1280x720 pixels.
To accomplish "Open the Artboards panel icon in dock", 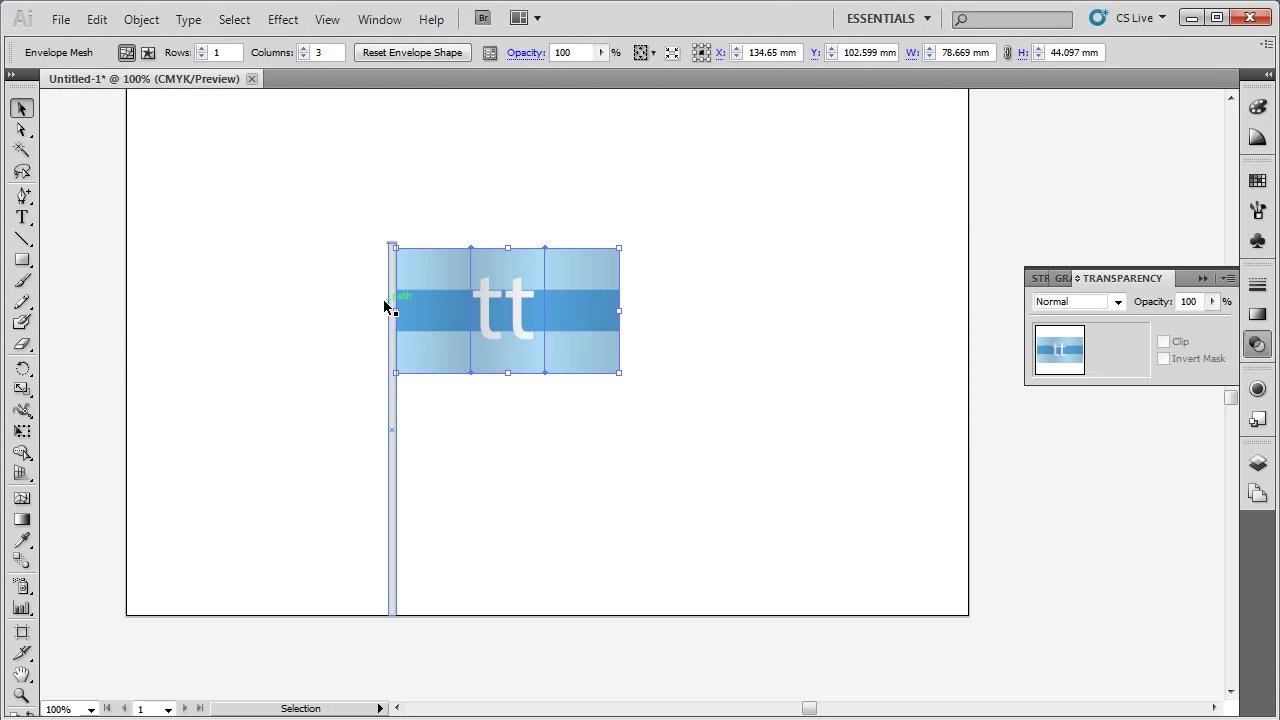I will 1258,493.
